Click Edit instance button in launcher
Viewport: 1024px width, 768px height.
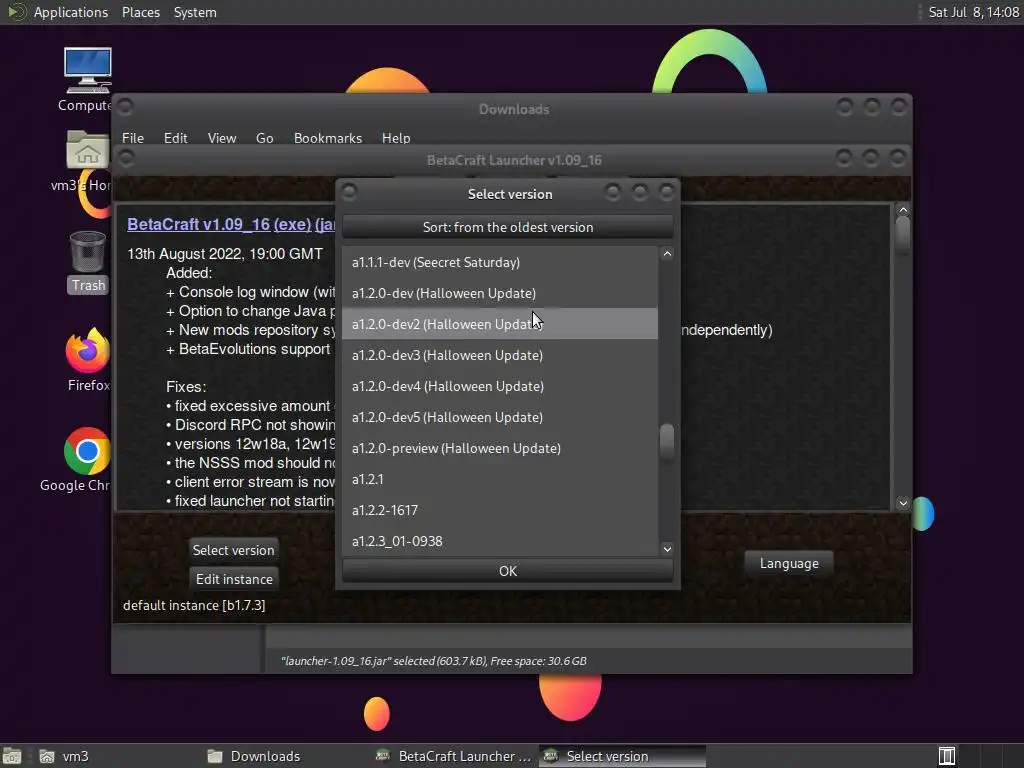point(234,579)
